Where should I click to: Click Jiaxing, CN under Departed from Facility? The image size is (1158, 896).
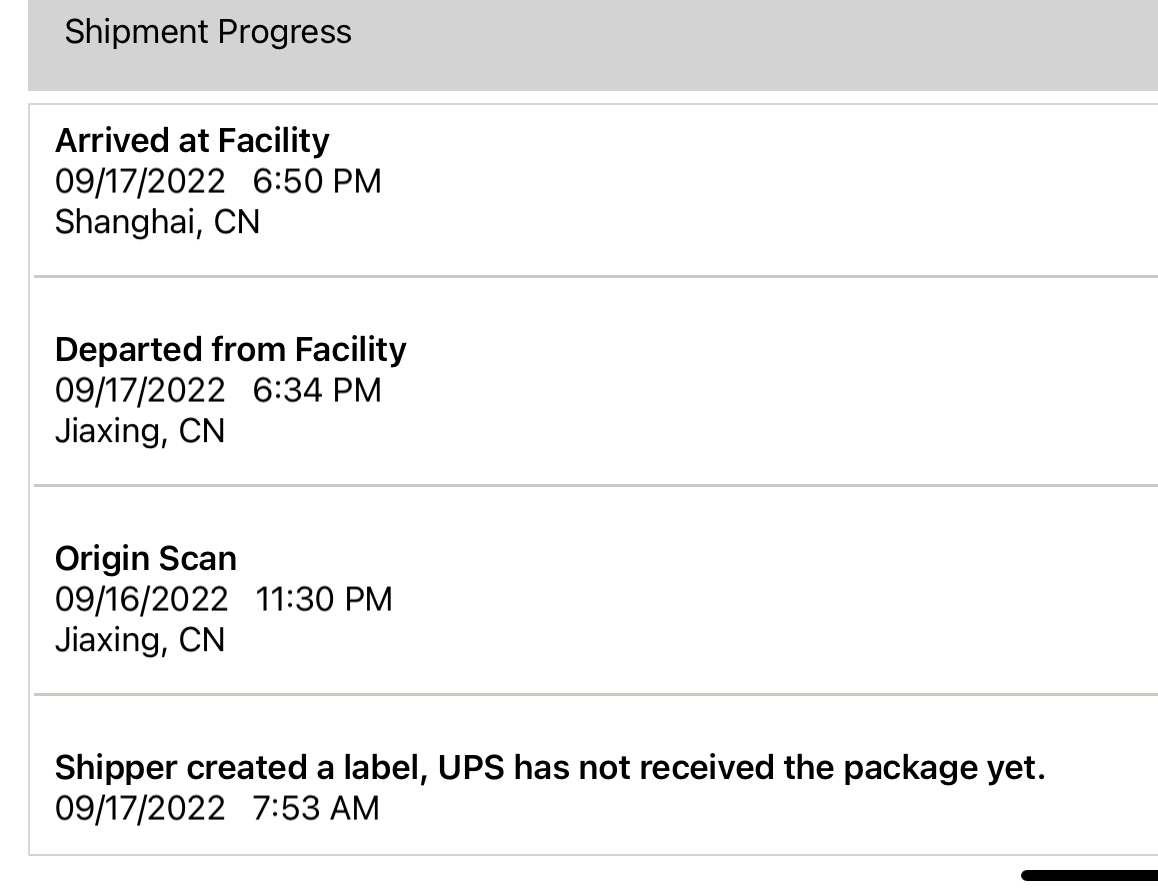pos(140,431)
